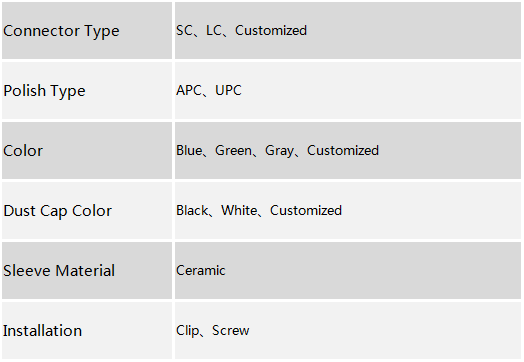
Task: Click the word Green in the Color row
Action: (x=233, y=150)
